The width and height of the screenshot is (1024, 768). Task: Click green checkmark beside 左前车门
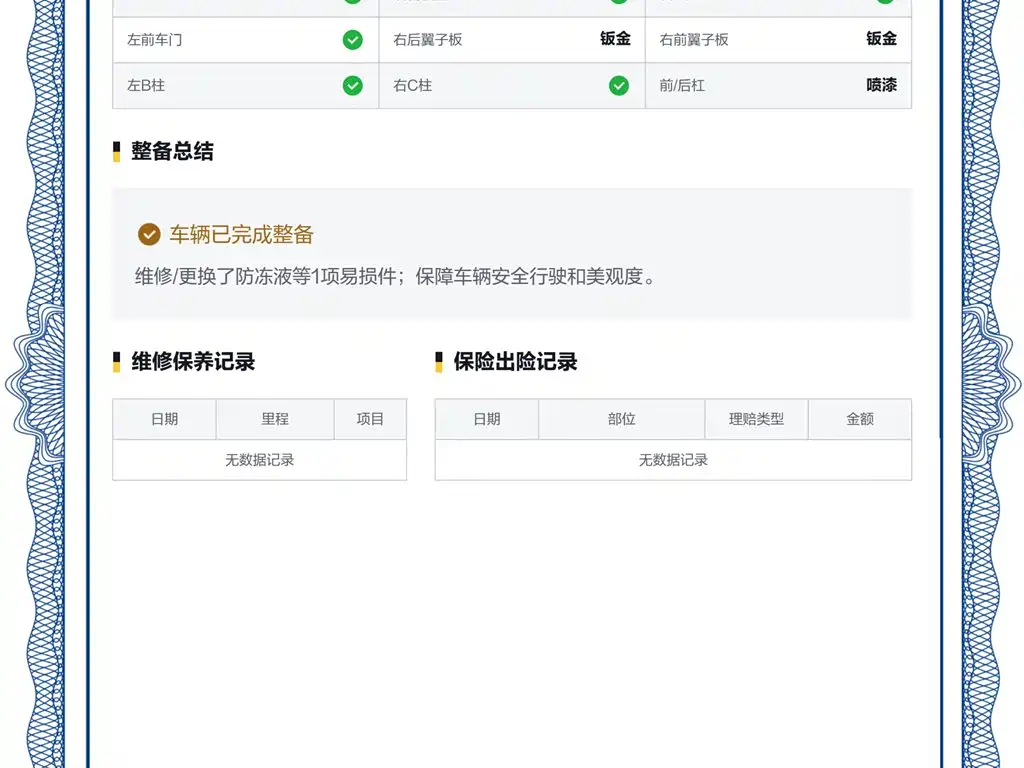point(353,40)
